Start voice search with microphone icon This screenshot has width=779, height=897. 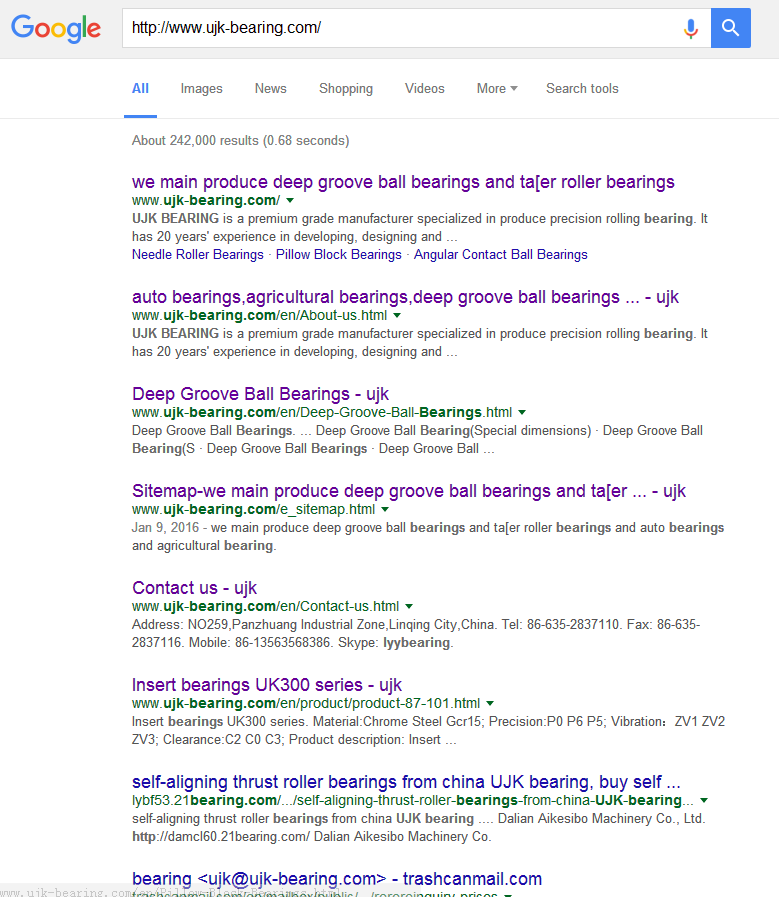coord(691,28)
